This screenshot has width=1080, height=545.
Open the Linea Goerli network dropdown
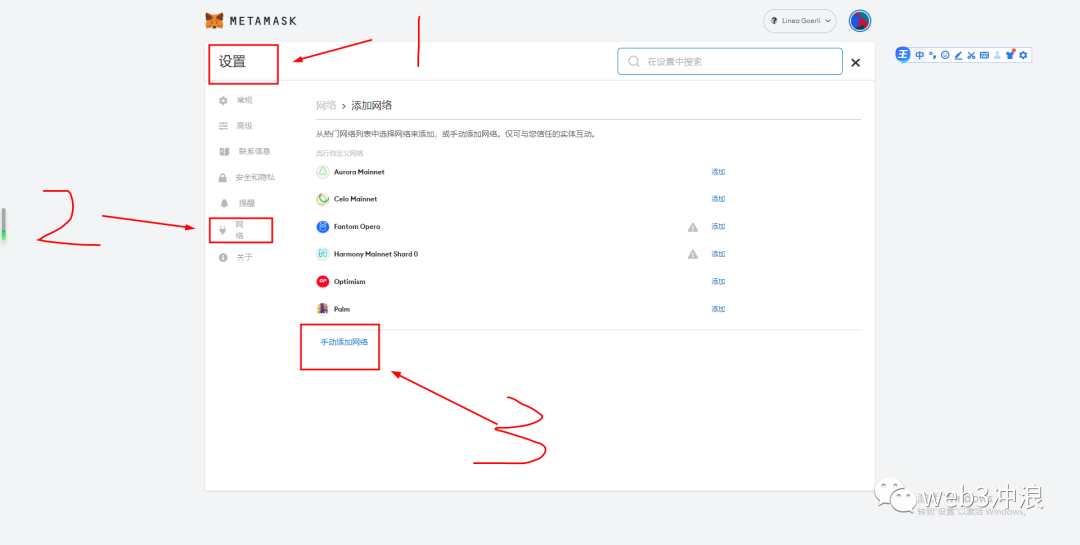point(800,21)
